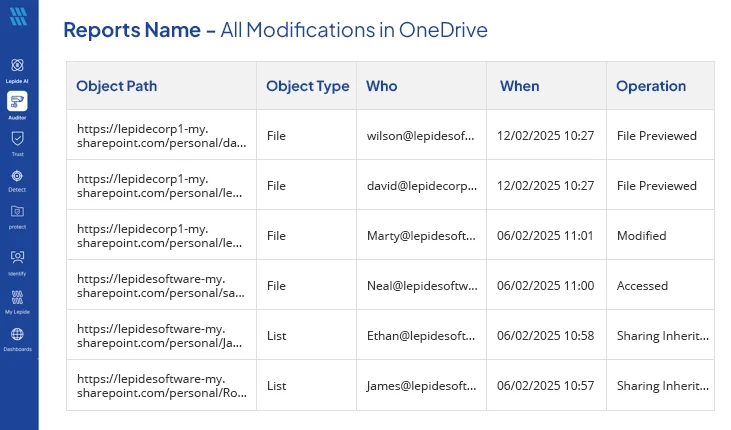Click the 06/02/2025 11:01 timestamp
This screenshot has height=430, width=731.
[545, 236]
